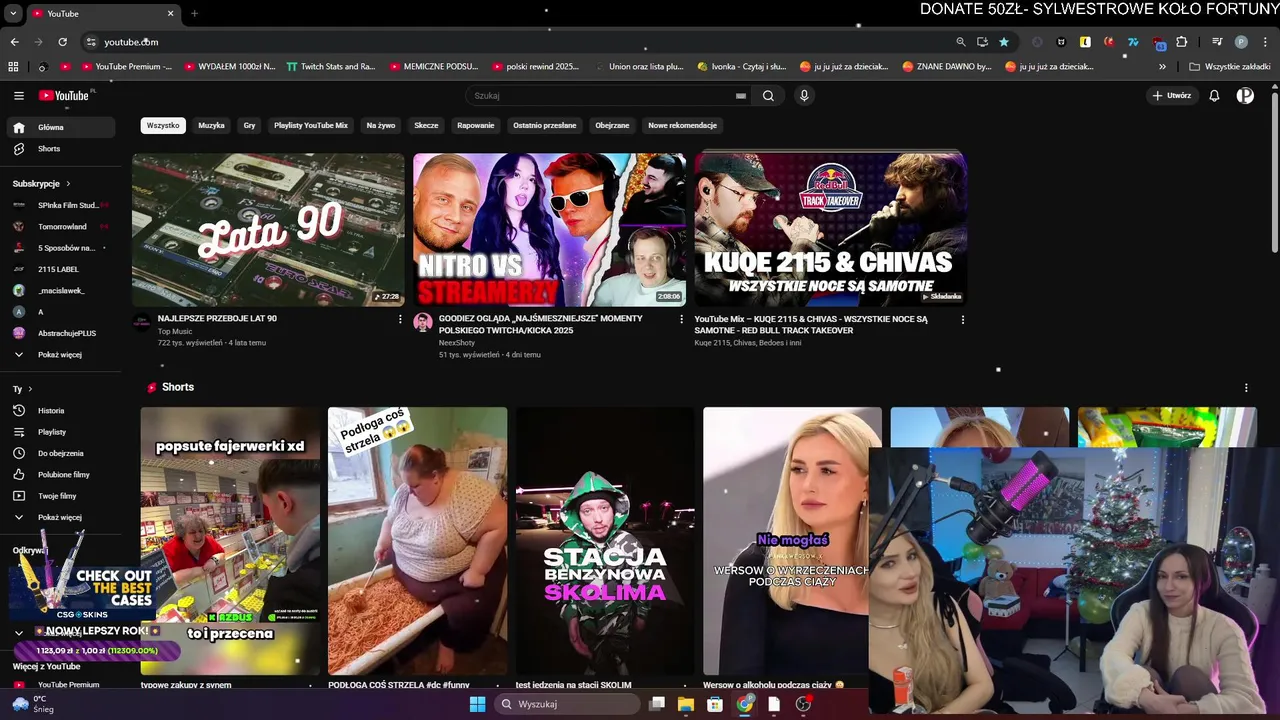Open the Lata 90 video thumbnail
The image size is (1280, 720).
(x=268, y=230)
